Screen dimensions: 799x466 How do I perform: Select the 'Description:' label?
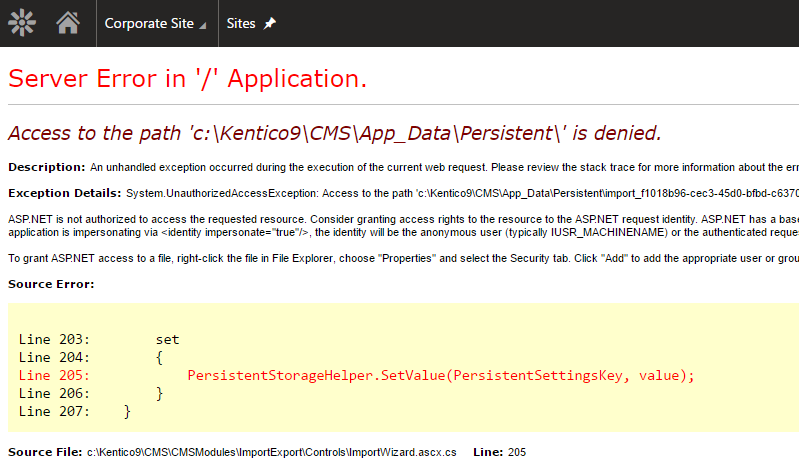pyautogui.click(x=46, y=167)
